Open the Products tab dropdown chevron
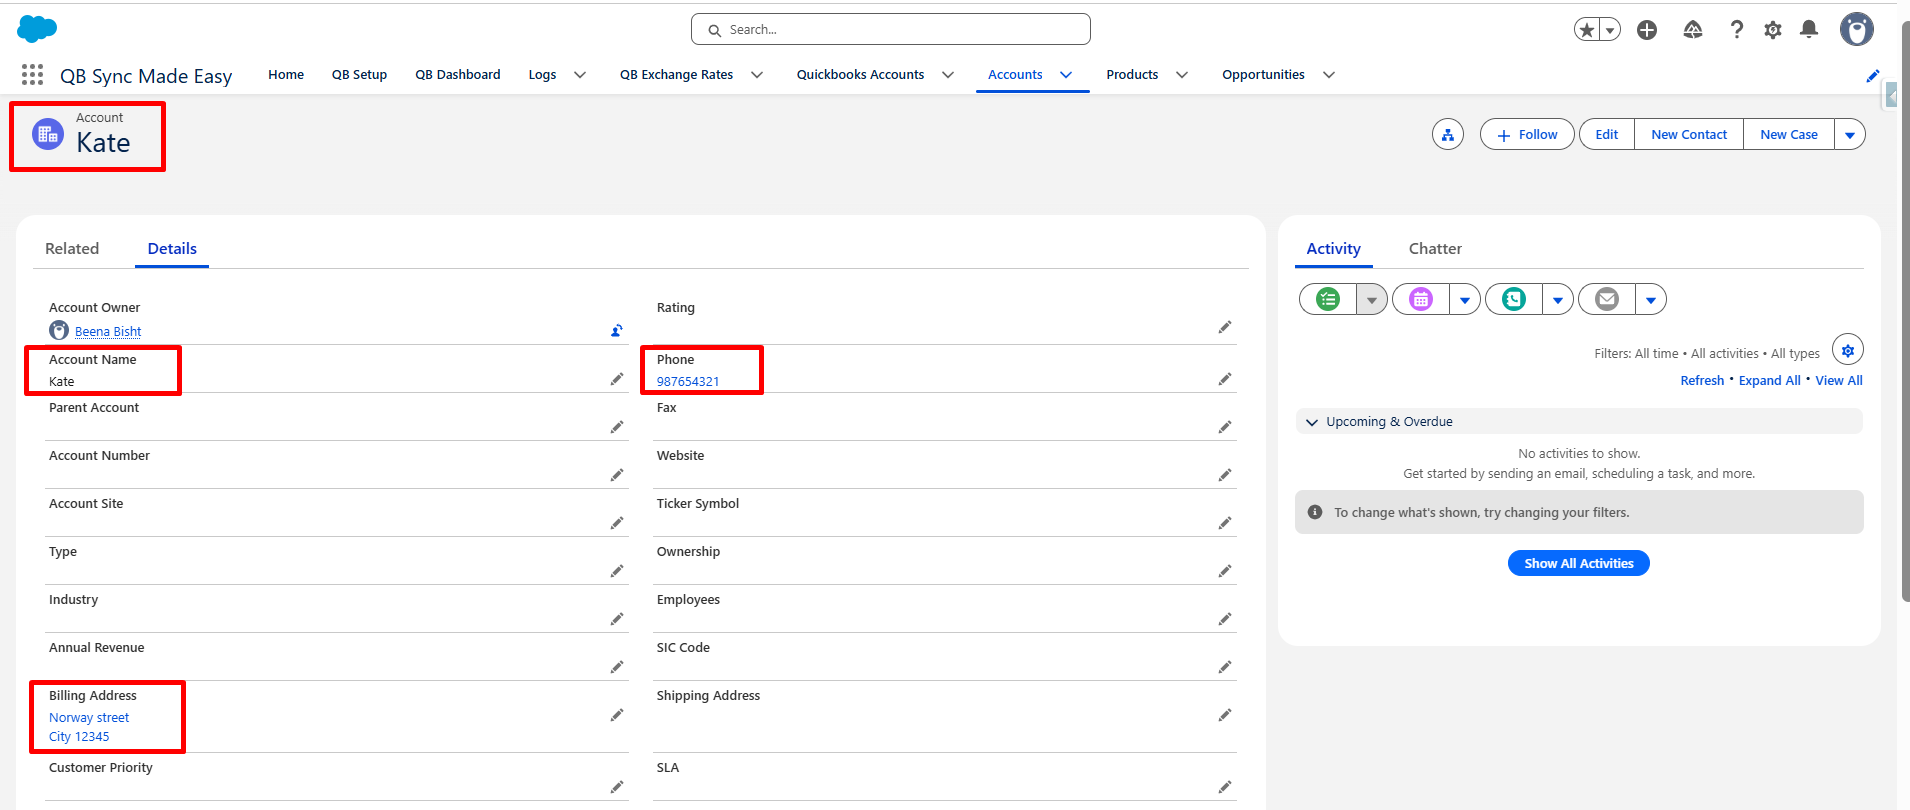The width and height of the screenshot is (1910, 810). [x=1182, y=75]
